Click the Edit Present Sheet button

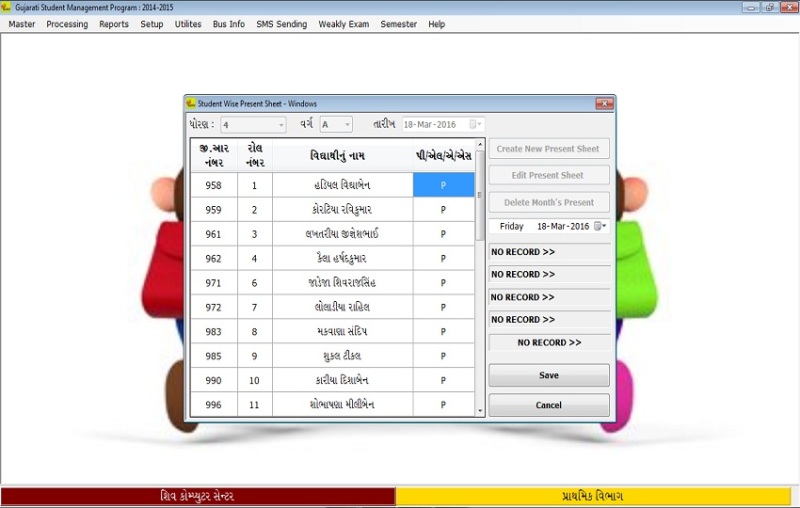[x=548, y=176]
